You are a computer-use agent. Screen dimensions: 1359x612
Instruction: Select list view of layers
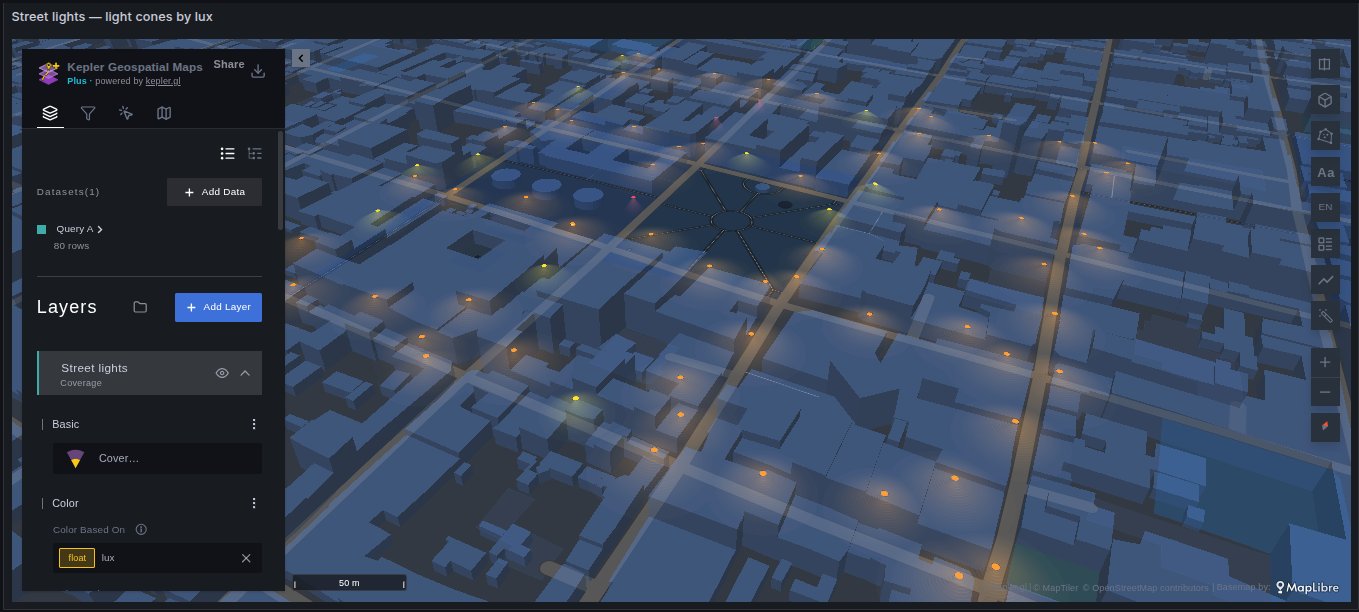pos(228,153)
